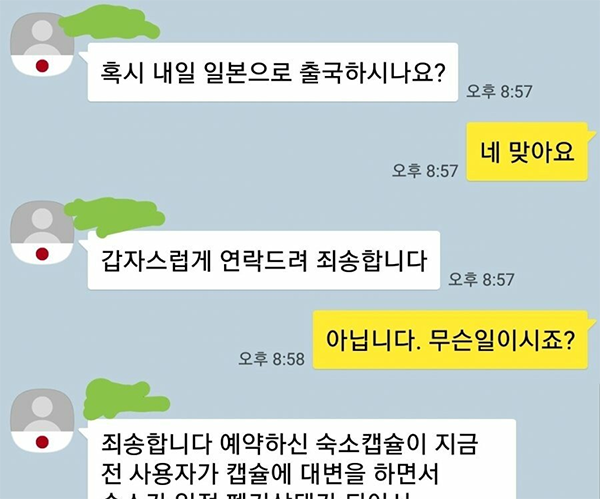The height and width of the screenshot is (499, 600).
Task: Tap the red dot flag on the middle avatar
Action: pyautogui.click(x=42, y=254)
